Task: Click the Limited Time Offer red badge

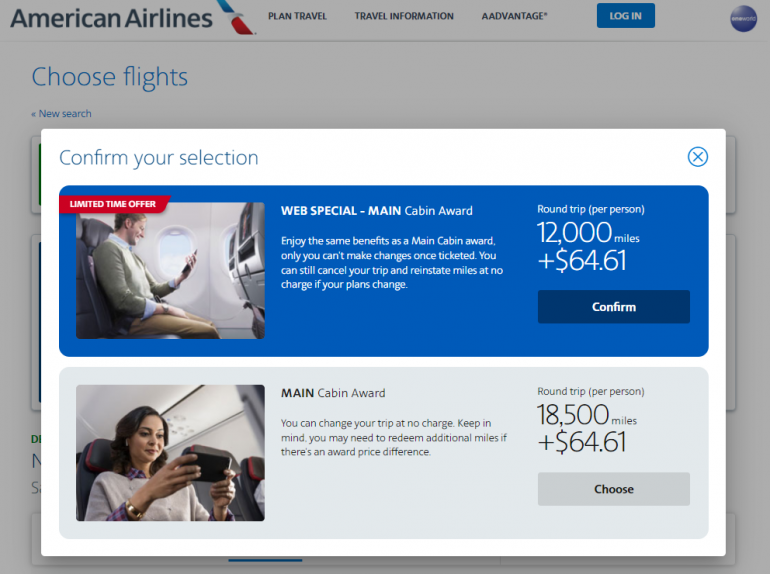Action: coord(114,204)
